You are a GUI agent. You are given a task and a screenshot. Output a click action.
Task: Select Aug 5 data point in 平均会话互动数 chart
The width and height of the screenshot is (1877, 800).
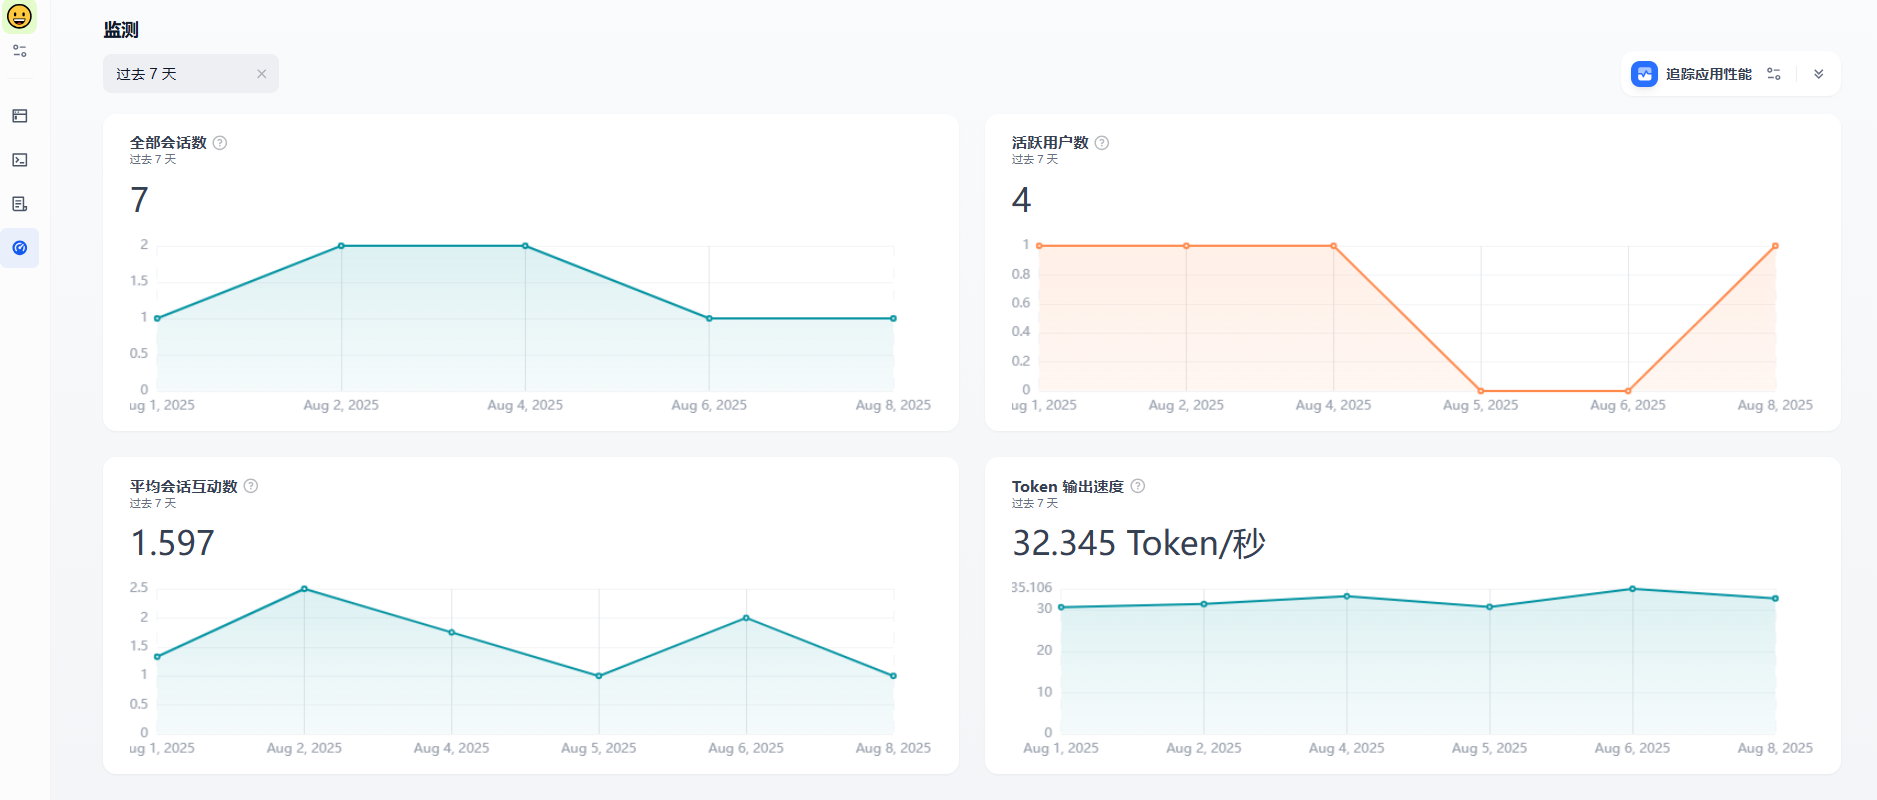pyautogui.click(x=599, y=676)
